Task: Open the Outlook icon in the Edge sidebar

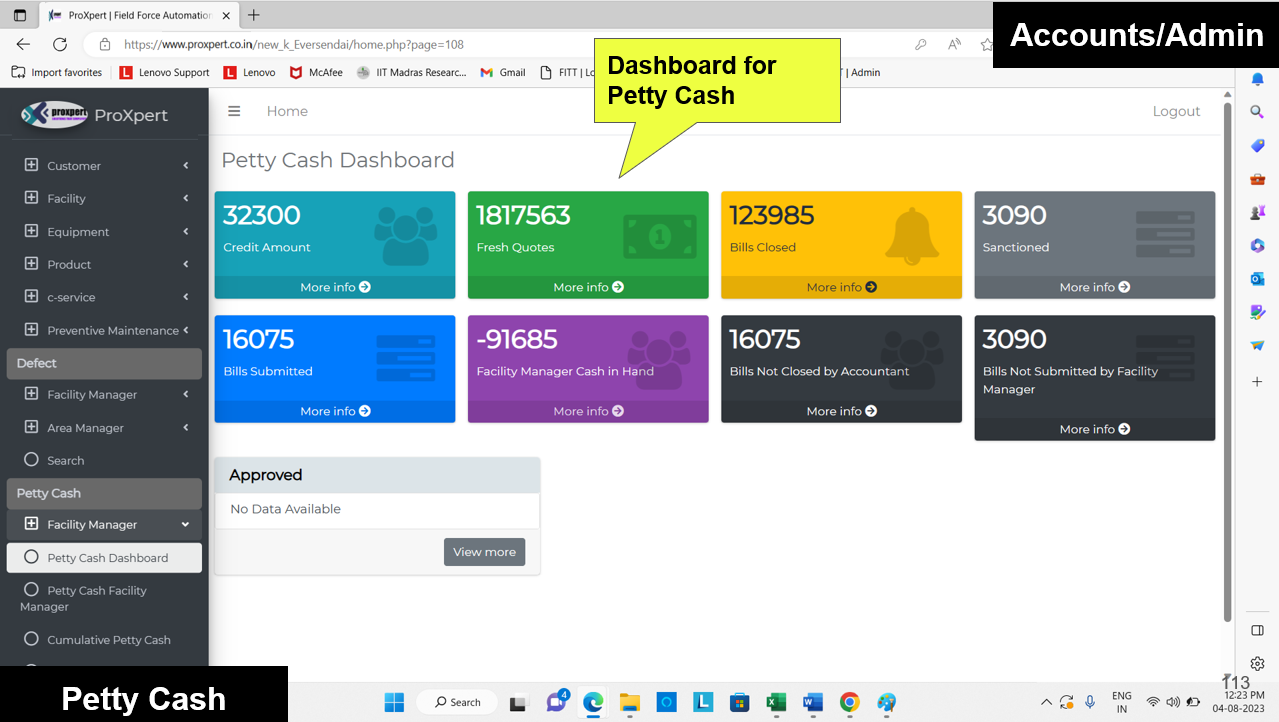Action: click(x=1257, y=278)
